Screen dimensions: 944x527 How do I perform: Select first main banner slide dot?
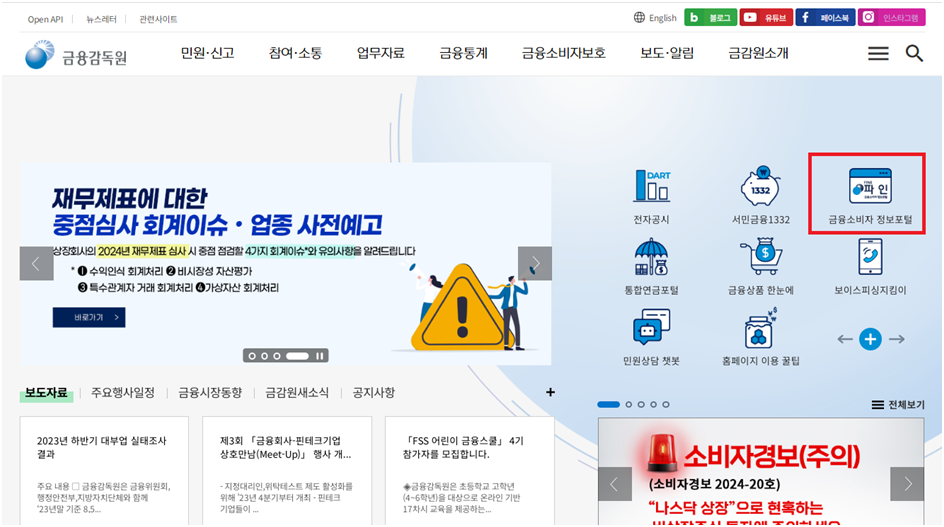[252, 356]
